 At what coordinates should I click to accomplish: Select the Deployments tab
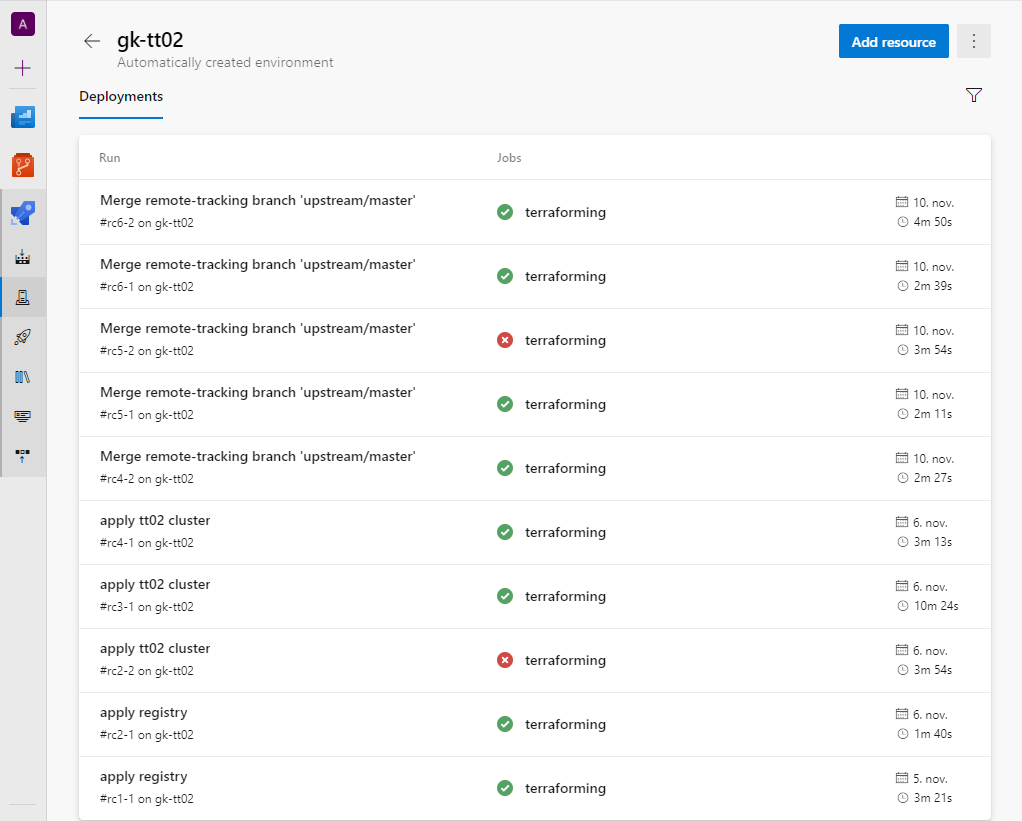pos(121,97)
